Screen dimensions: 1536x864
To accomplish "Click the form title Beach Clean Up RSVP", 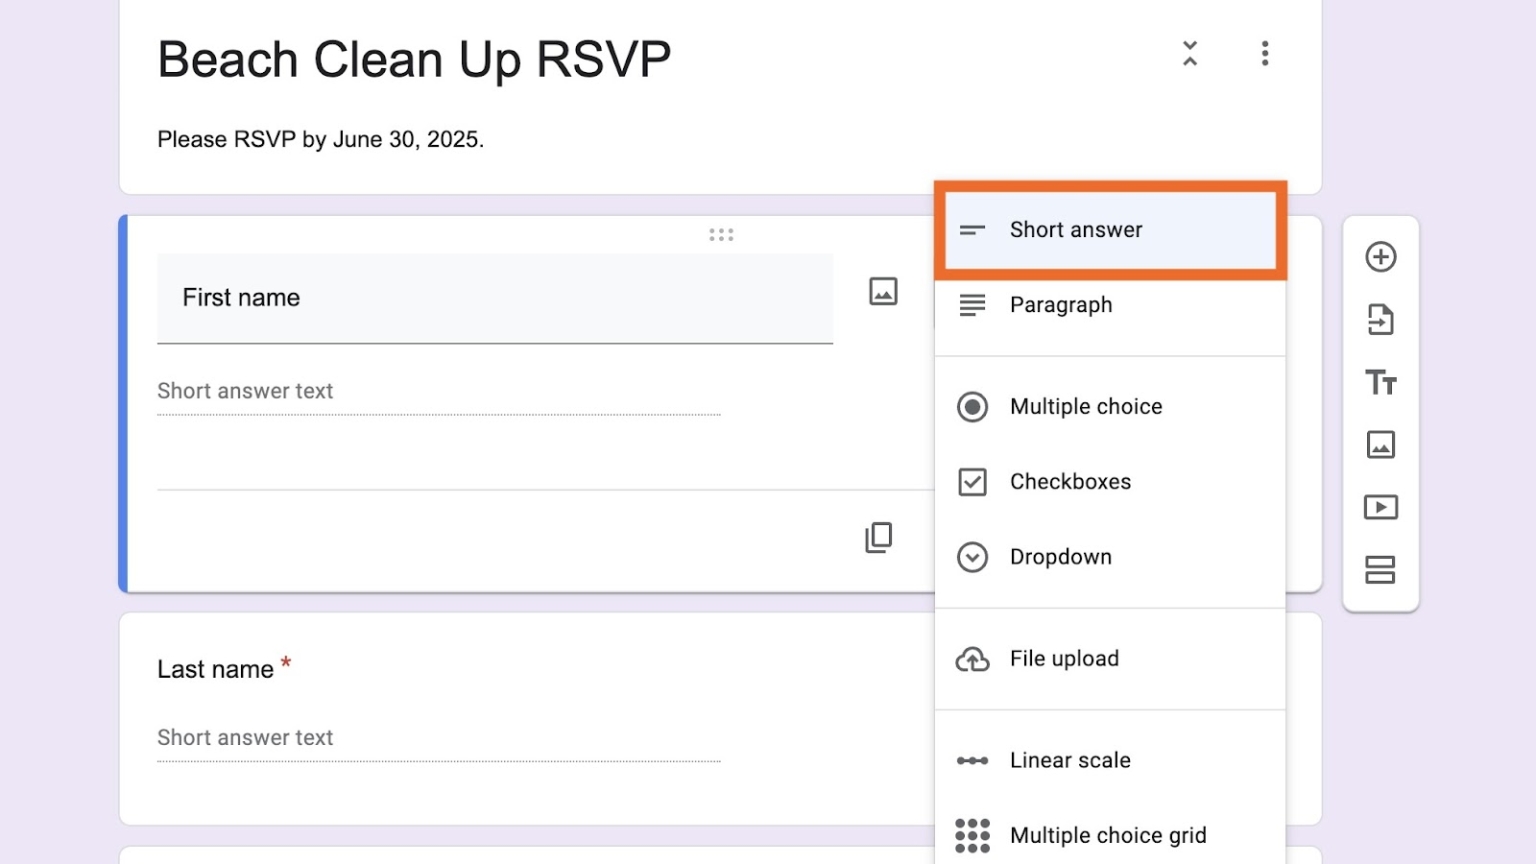I will (413, 60).
